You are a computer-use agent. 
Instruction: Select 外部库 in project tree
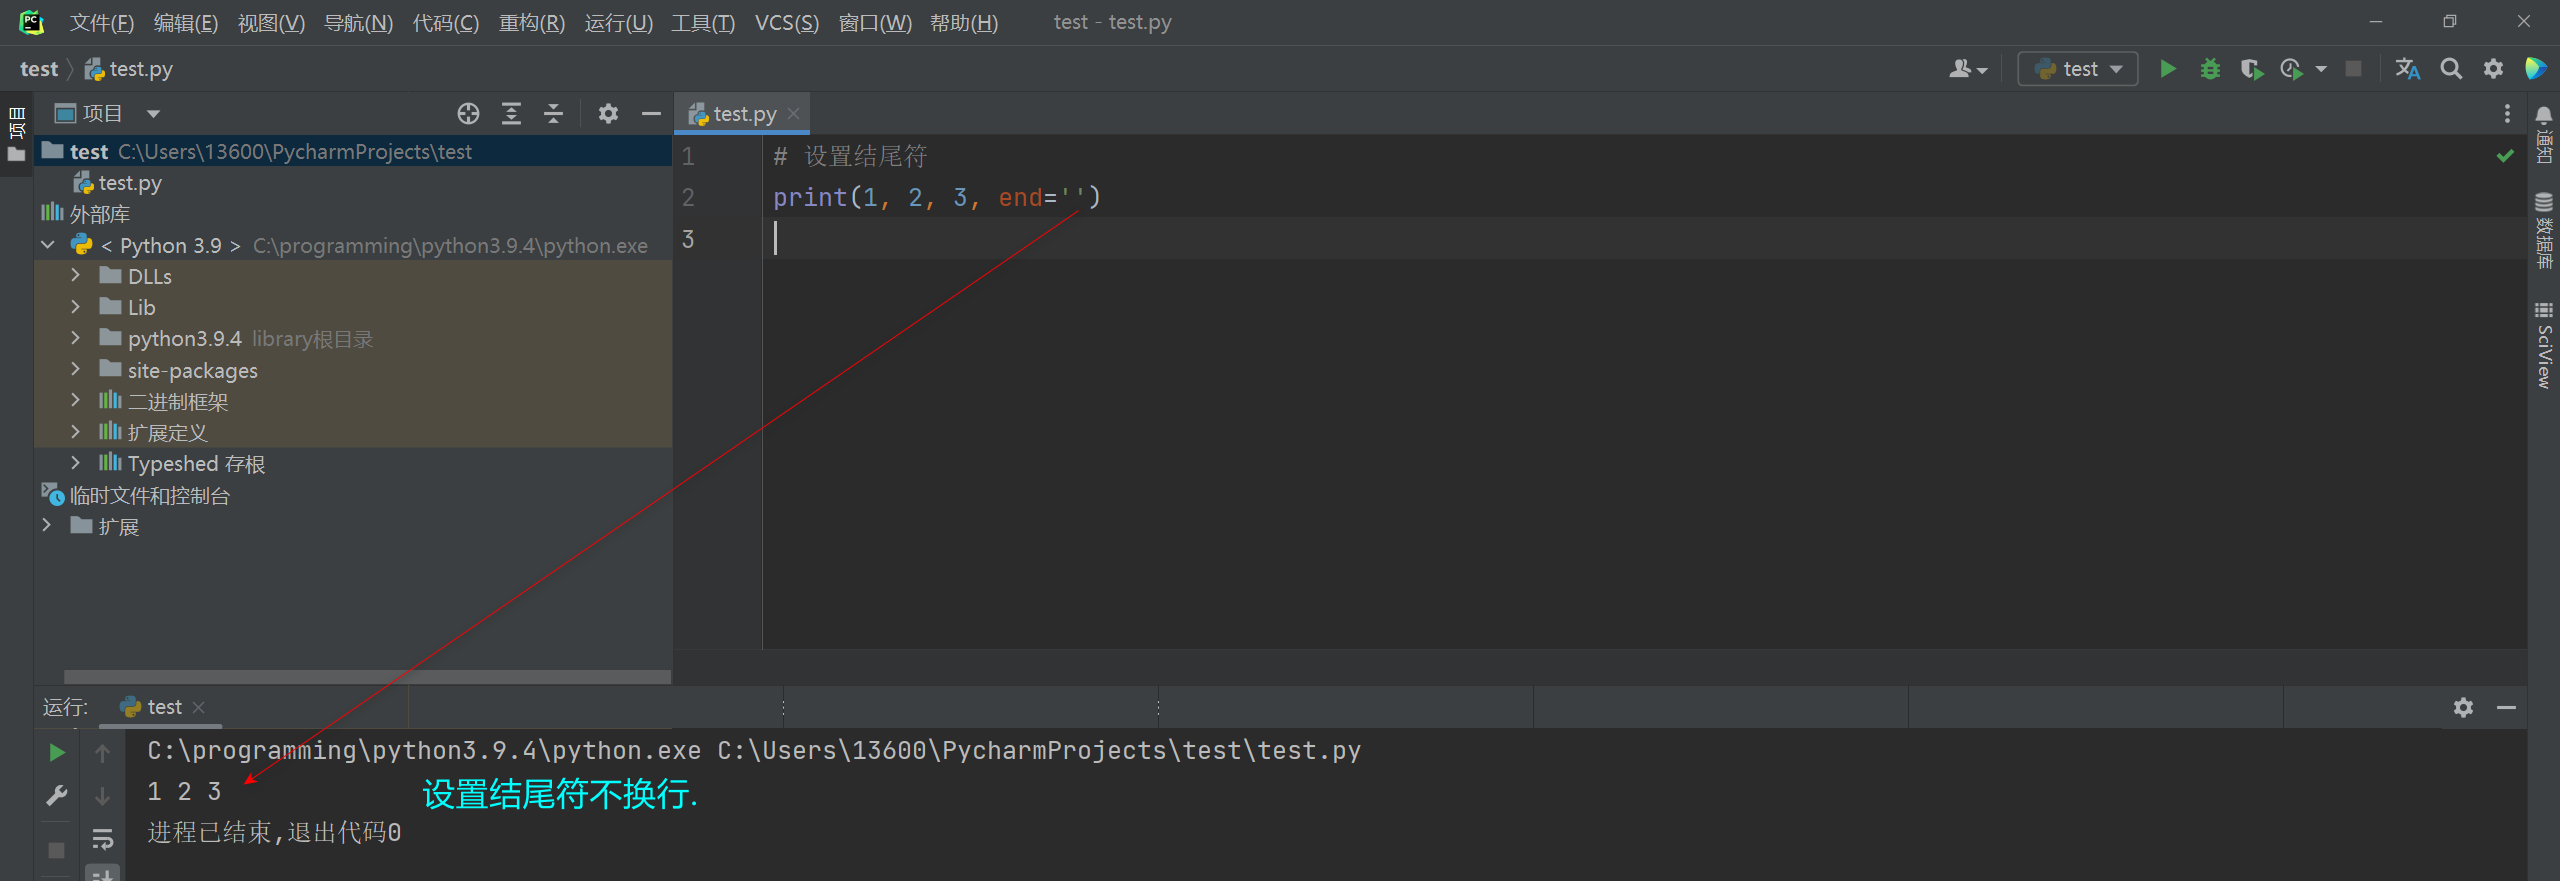point(86,214)
